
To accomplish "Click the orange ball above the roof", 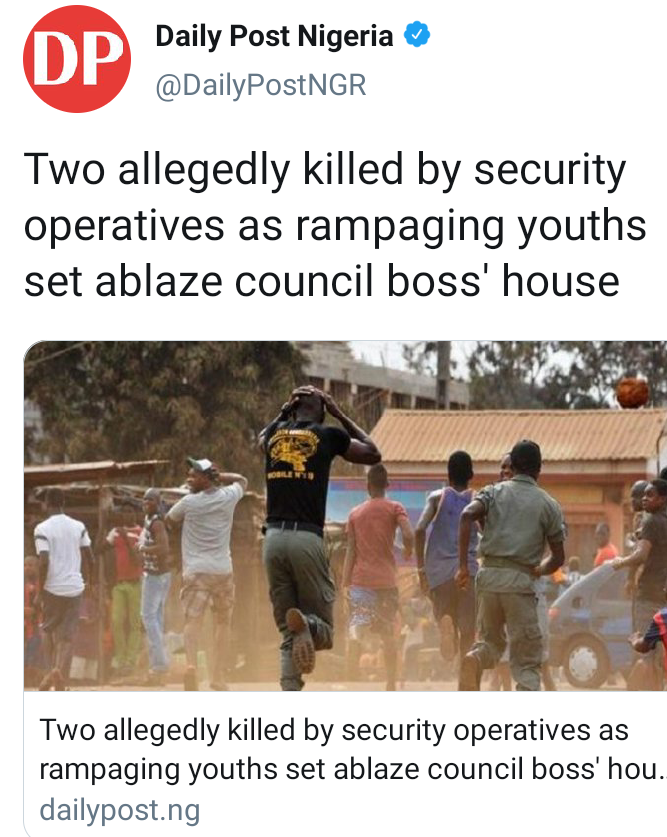I will click(x=632, y=392).
